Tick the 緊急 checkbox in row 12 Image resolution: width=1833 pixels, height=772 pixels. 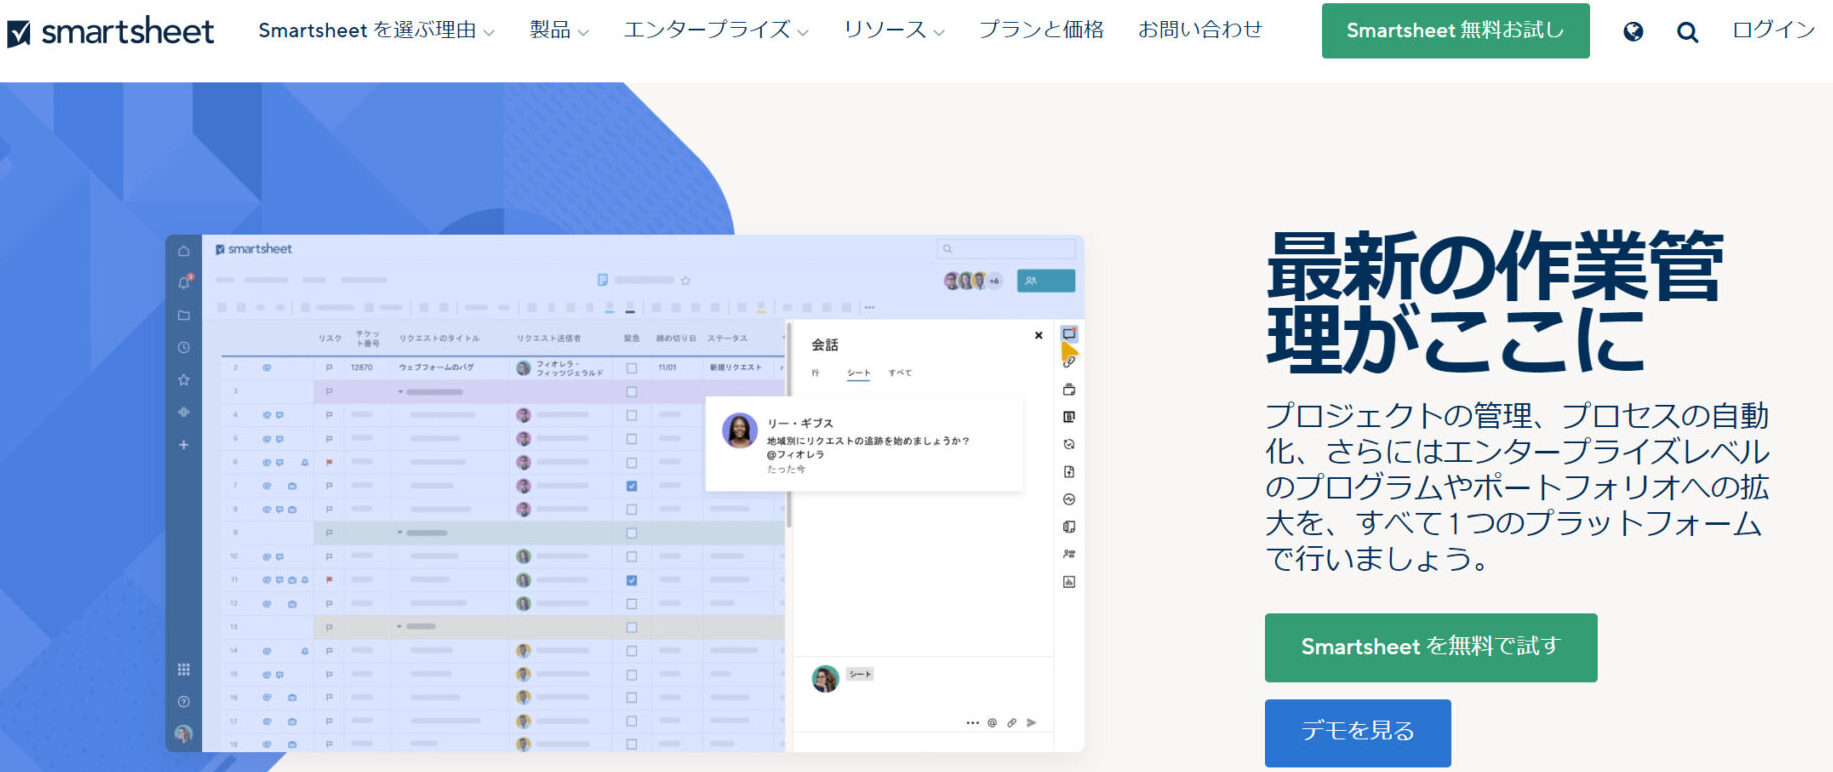point(631,603)
